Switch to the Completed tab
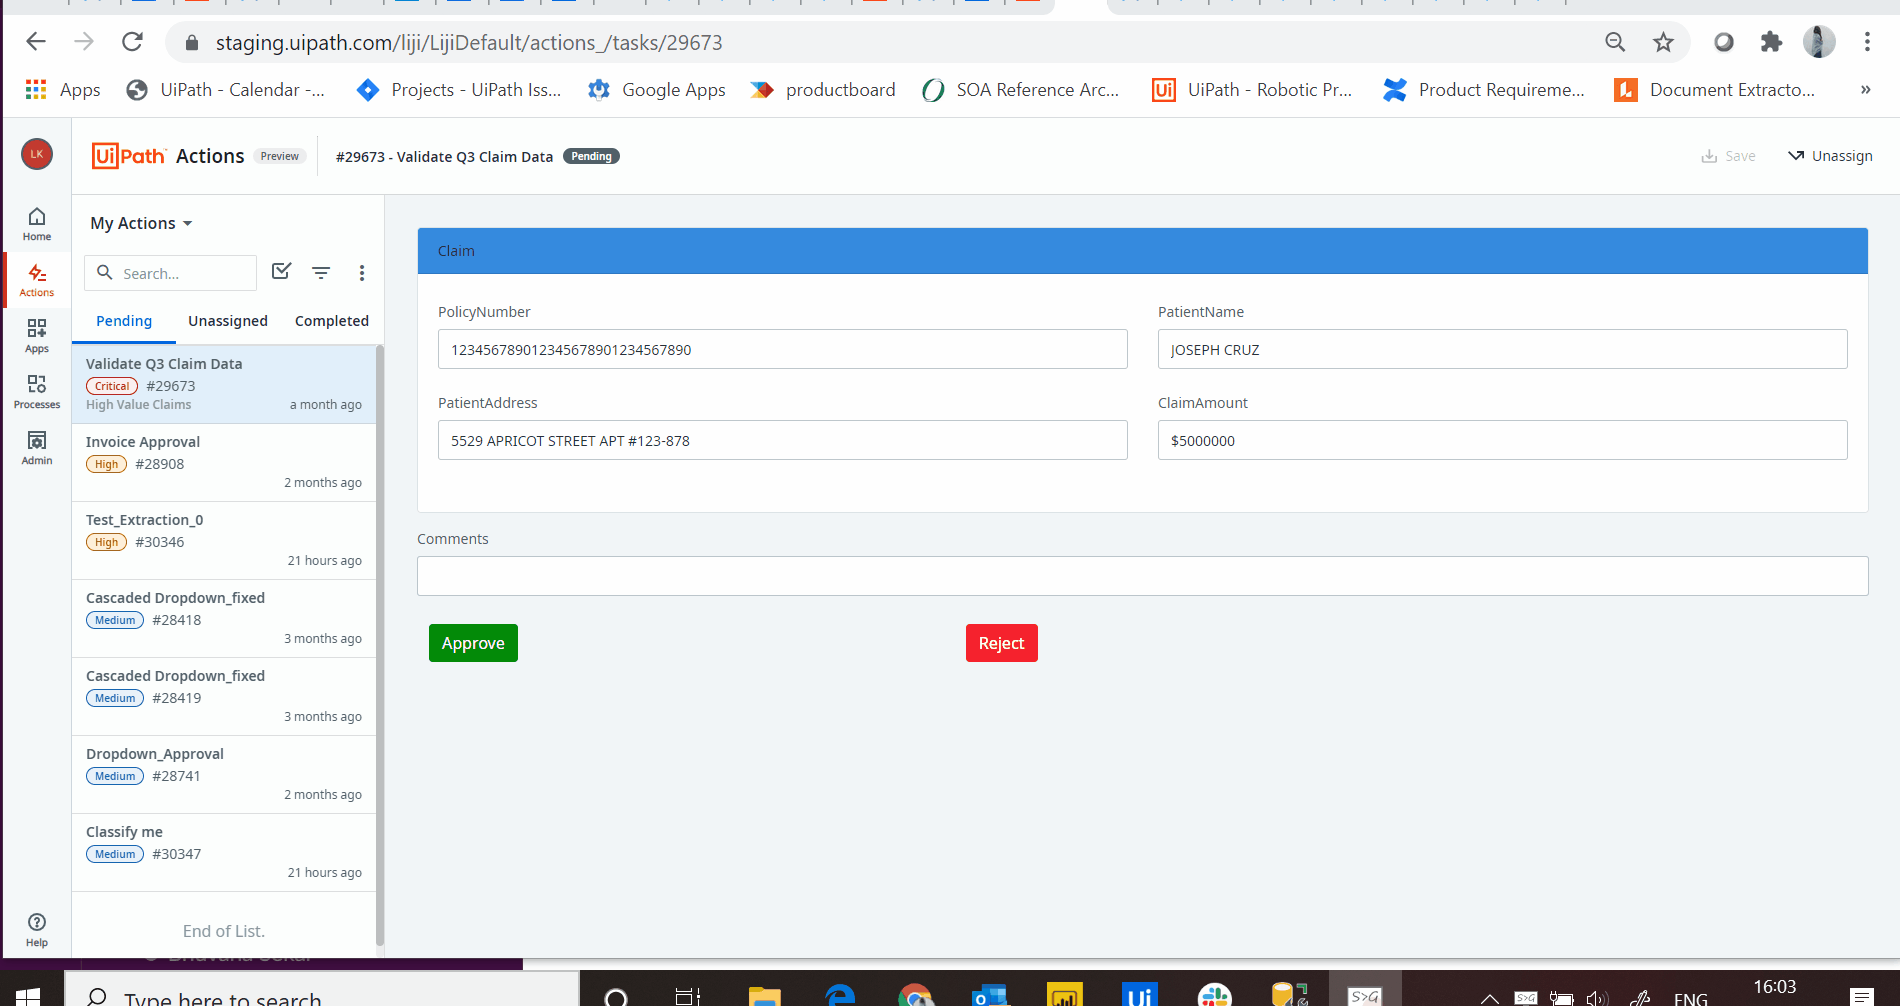Screen dimensions: 1900x1006 [332, 321]
